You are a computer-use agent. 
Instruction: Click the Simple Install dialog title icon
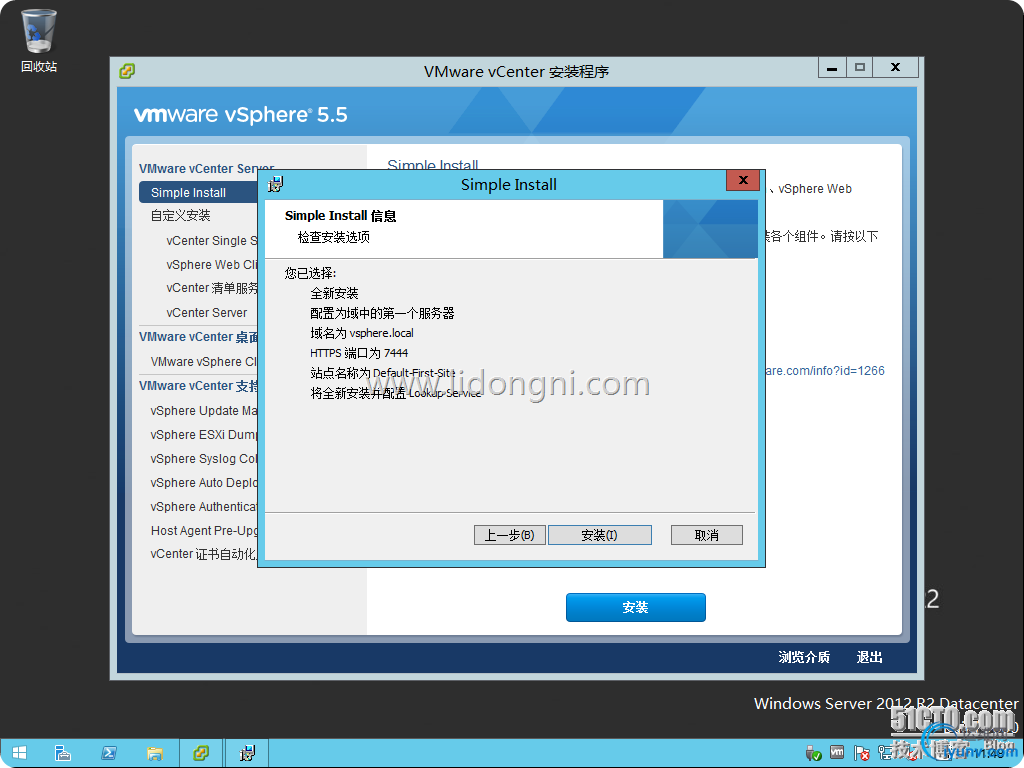click(276, 184)
